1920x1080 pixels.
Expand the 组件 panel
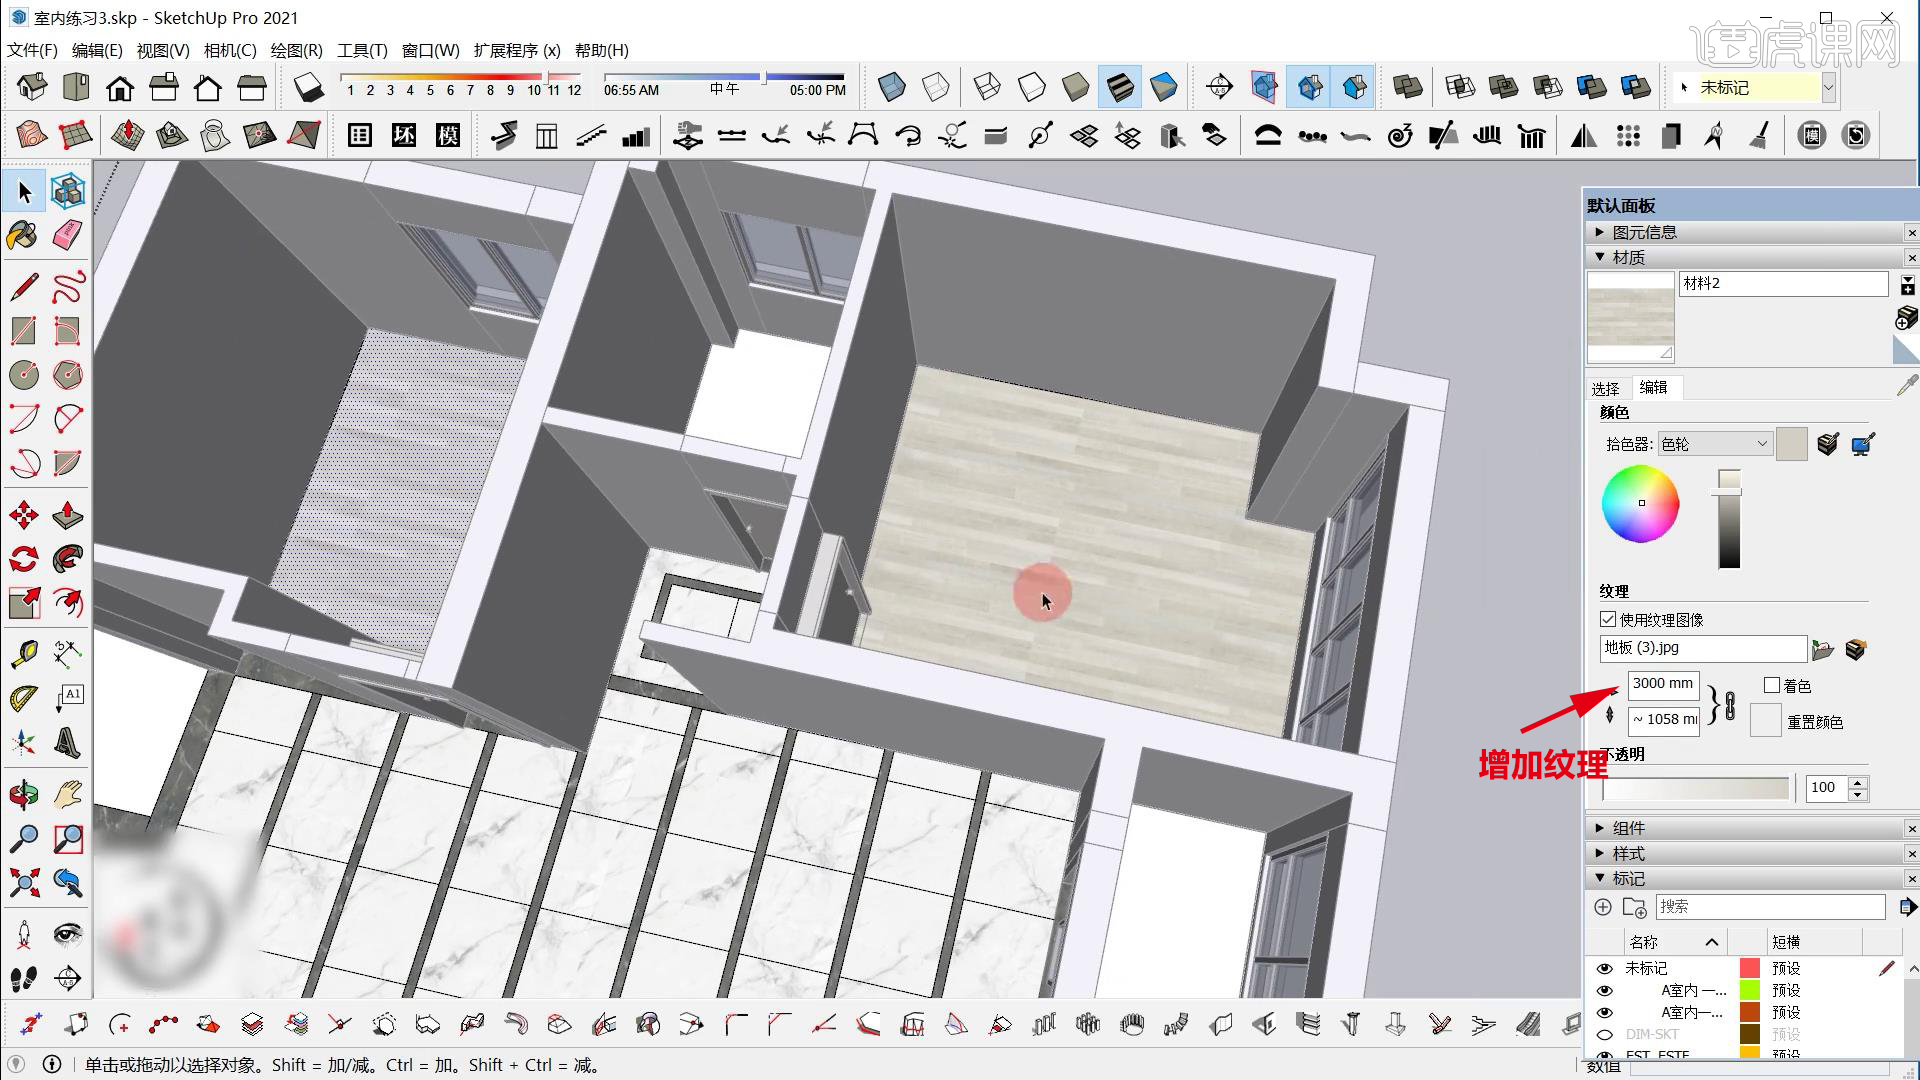(1600, 828)
